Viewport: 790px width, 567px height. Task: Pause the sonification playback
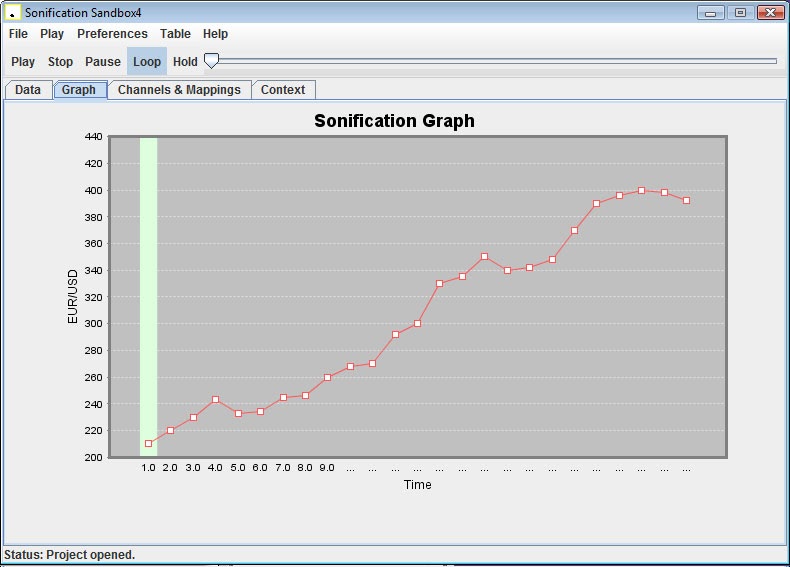pos(103,62)
